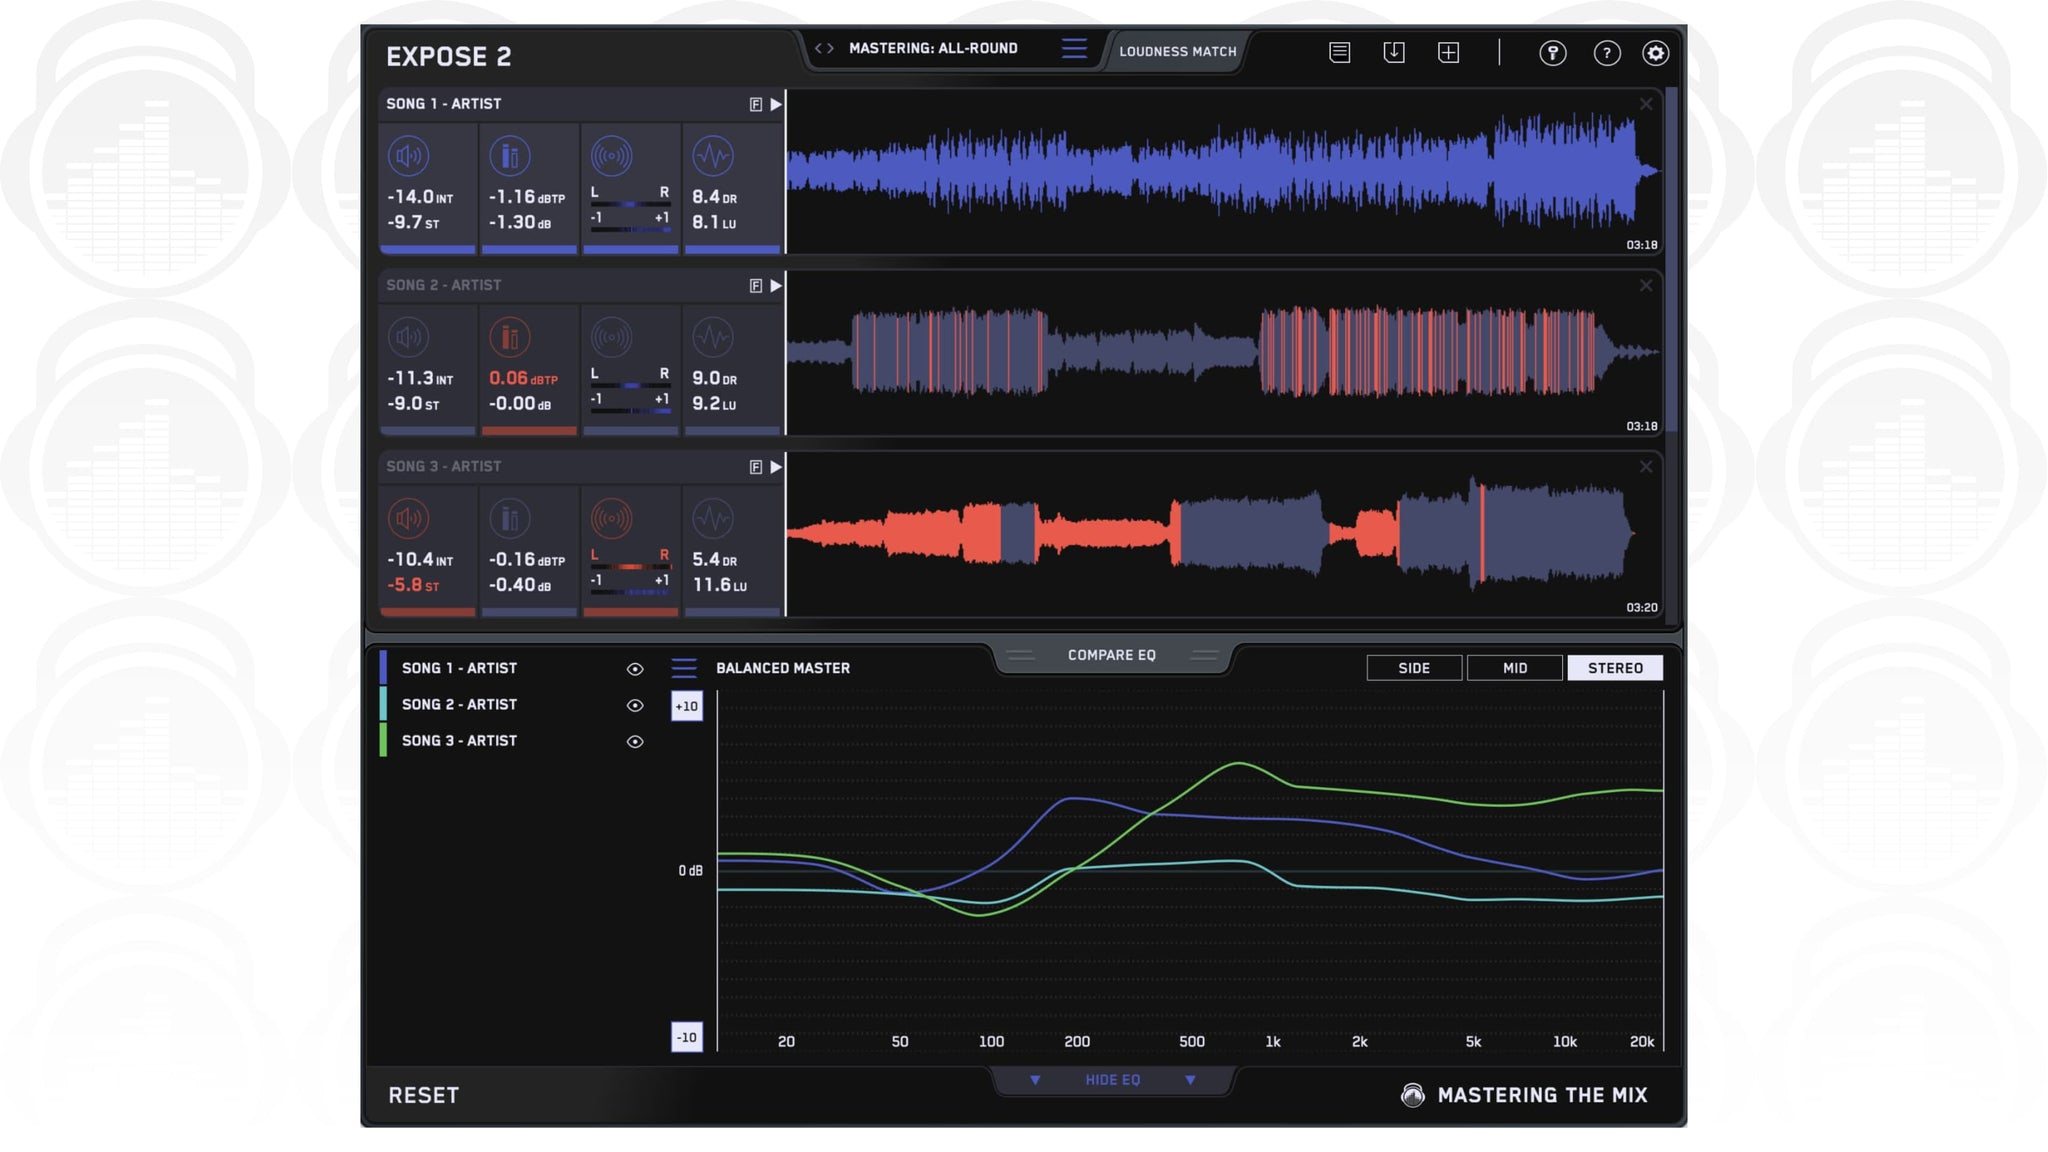Switch EQ view to Mid
The height and width of the screenshot is (1152, 2048).
[x=1515, y=668]
